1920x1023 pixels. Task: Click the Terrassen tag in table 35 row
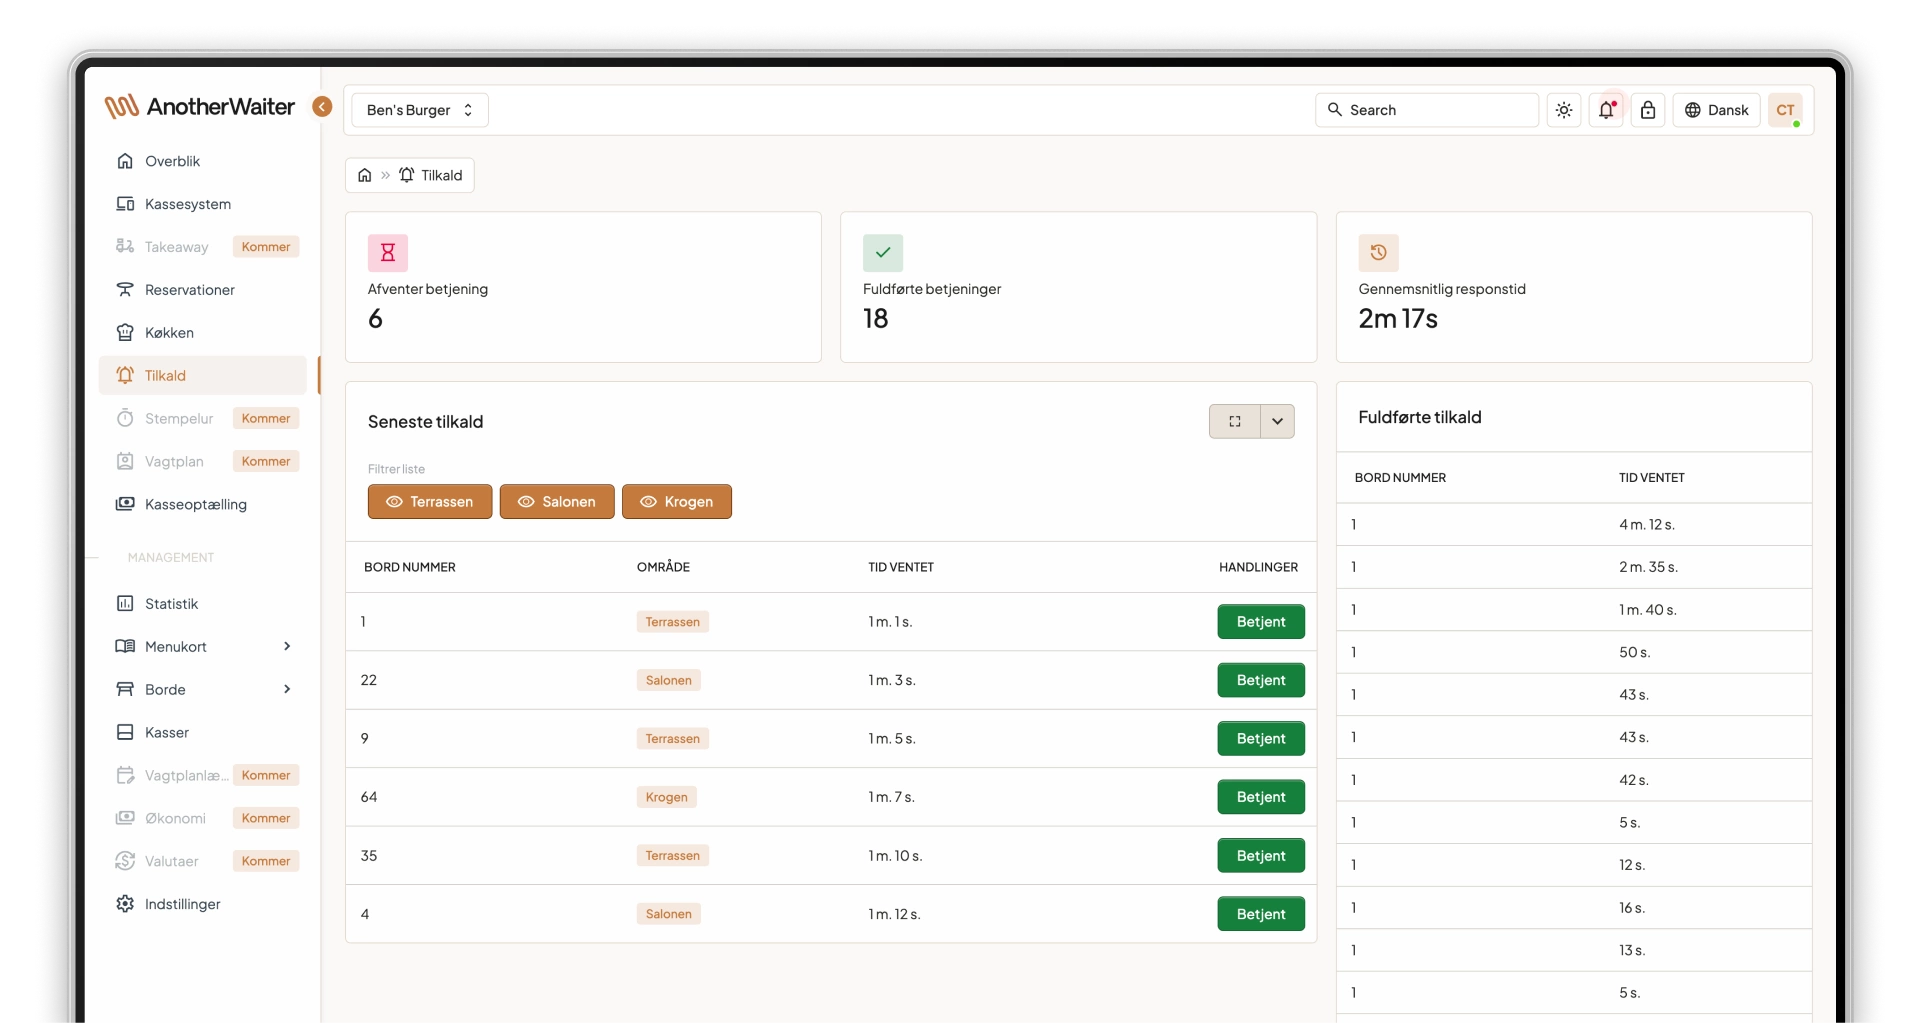tap(673, 856)
